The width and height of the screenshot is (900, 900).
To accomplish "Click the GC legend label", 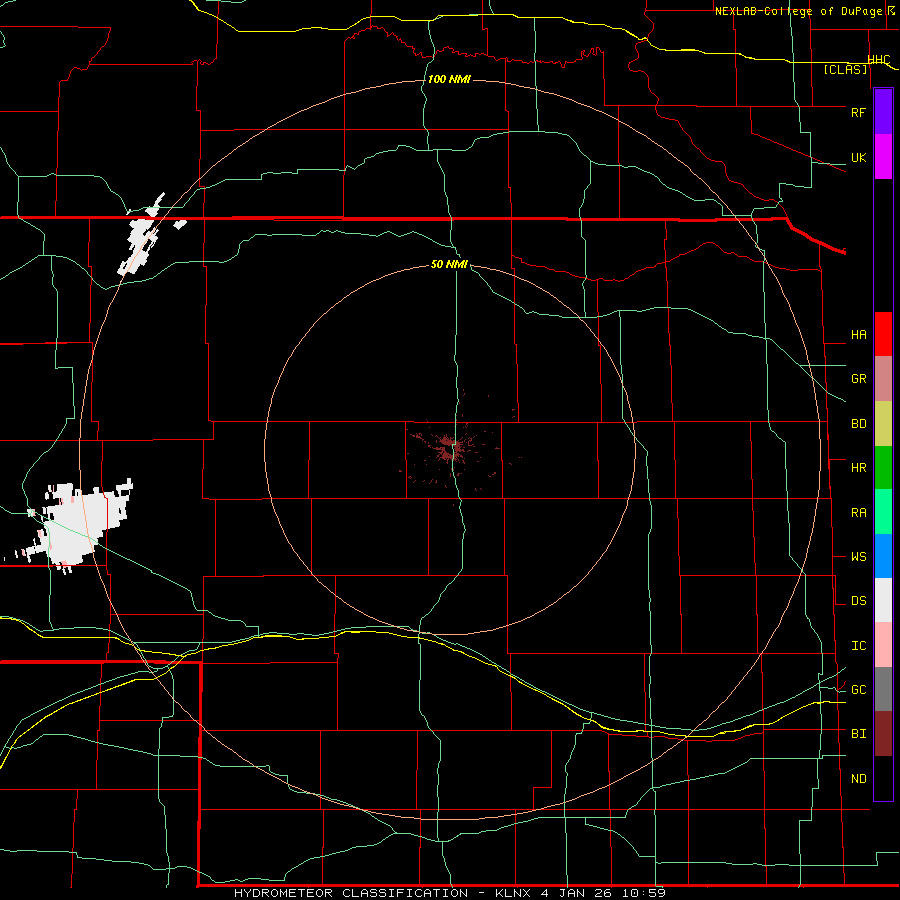I will tap(859, 690).
